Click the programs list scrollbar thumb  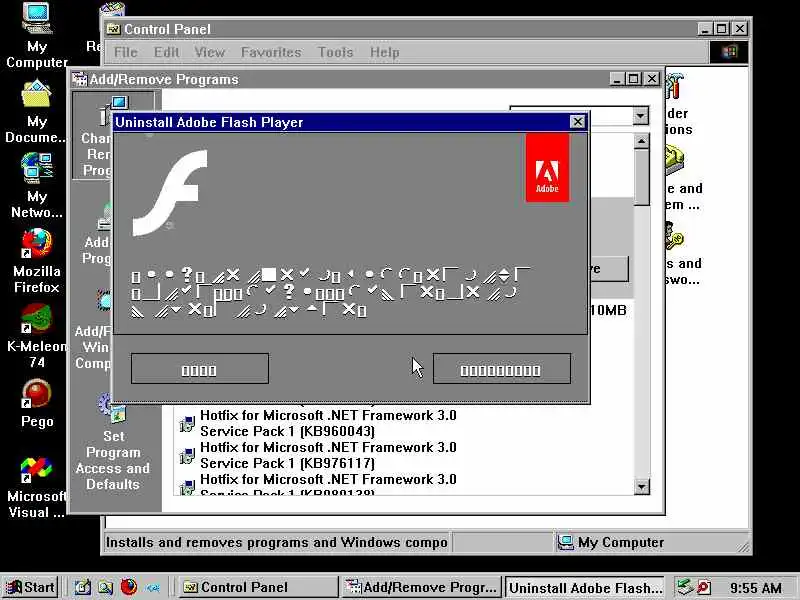click(x=641, y=178)
